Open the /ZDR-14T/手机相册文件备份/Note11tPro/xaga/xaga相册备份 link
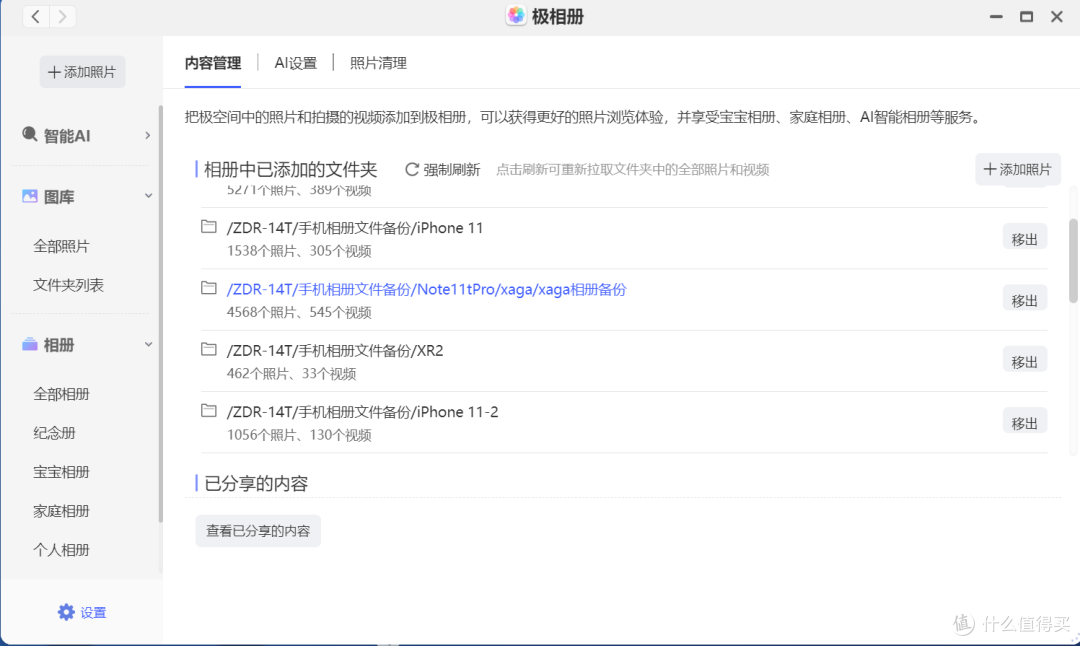Viewport: 1080px width, 646px height. [x=426, y=289]
